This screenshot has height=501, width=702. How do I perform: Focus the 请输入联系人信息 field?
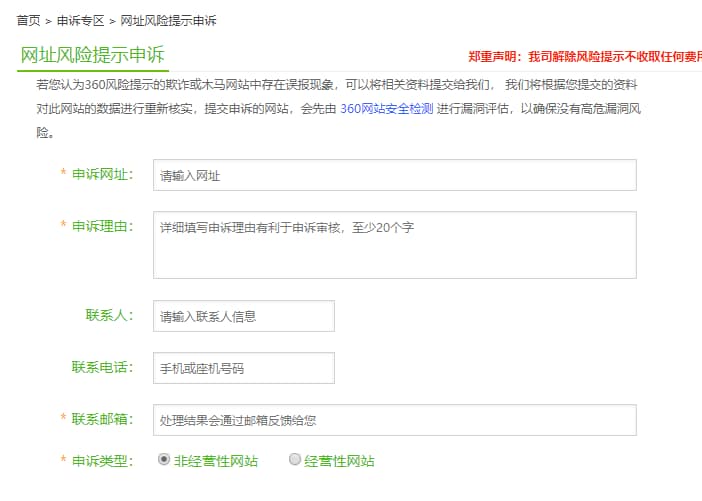point(243,316)
